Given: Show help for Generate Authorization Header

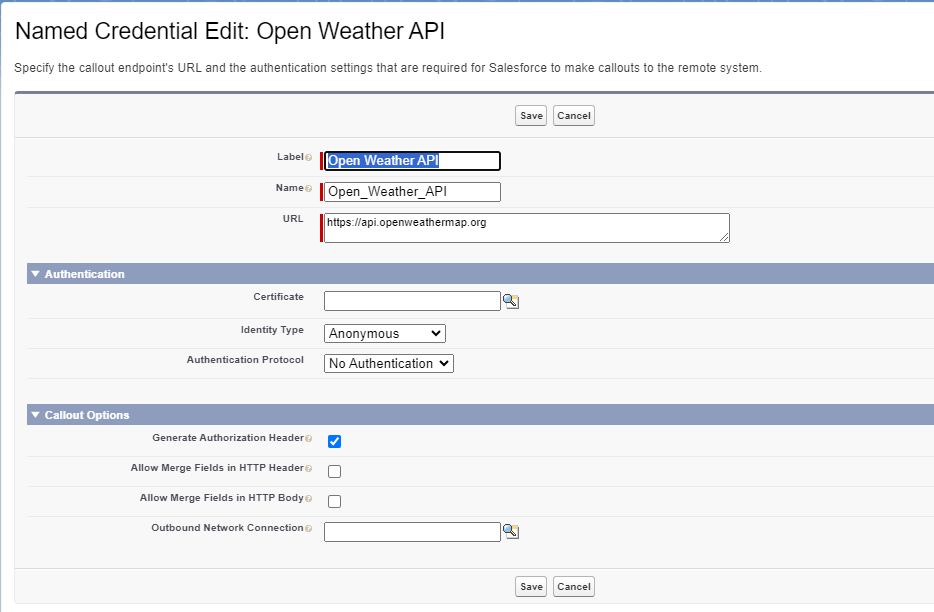Looking at the screenshot, I should (x=309, y=439).
